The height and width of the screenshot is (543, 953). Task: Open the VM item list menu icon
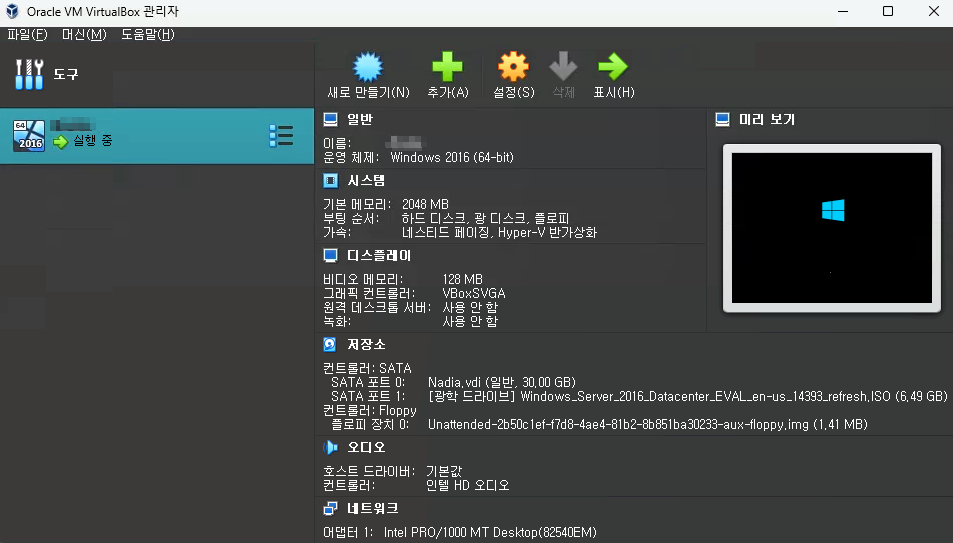coord(281,136)
